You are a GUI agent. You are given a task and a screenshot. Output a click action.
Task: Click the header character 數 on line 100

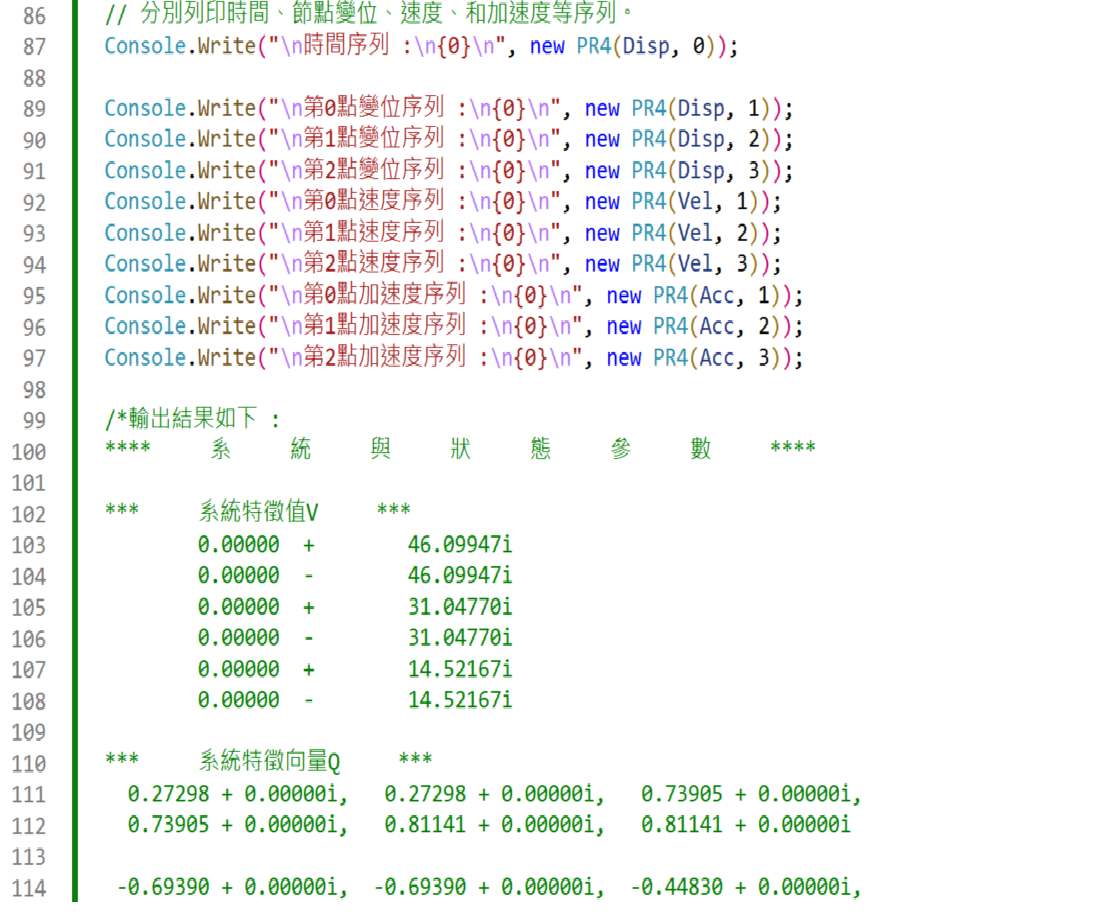701,449
